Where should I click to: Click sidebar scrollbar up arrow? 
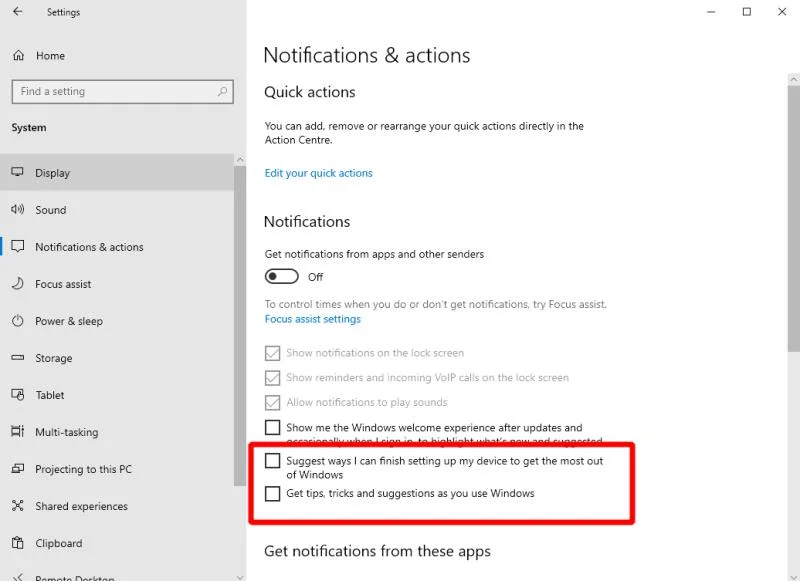tap(240, 160)
